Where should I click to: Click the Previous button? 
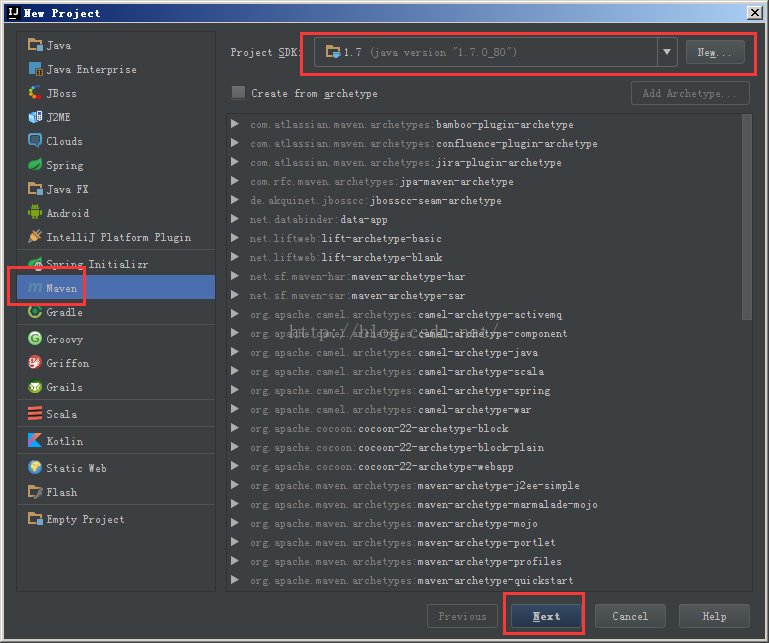tap(462, 616)
